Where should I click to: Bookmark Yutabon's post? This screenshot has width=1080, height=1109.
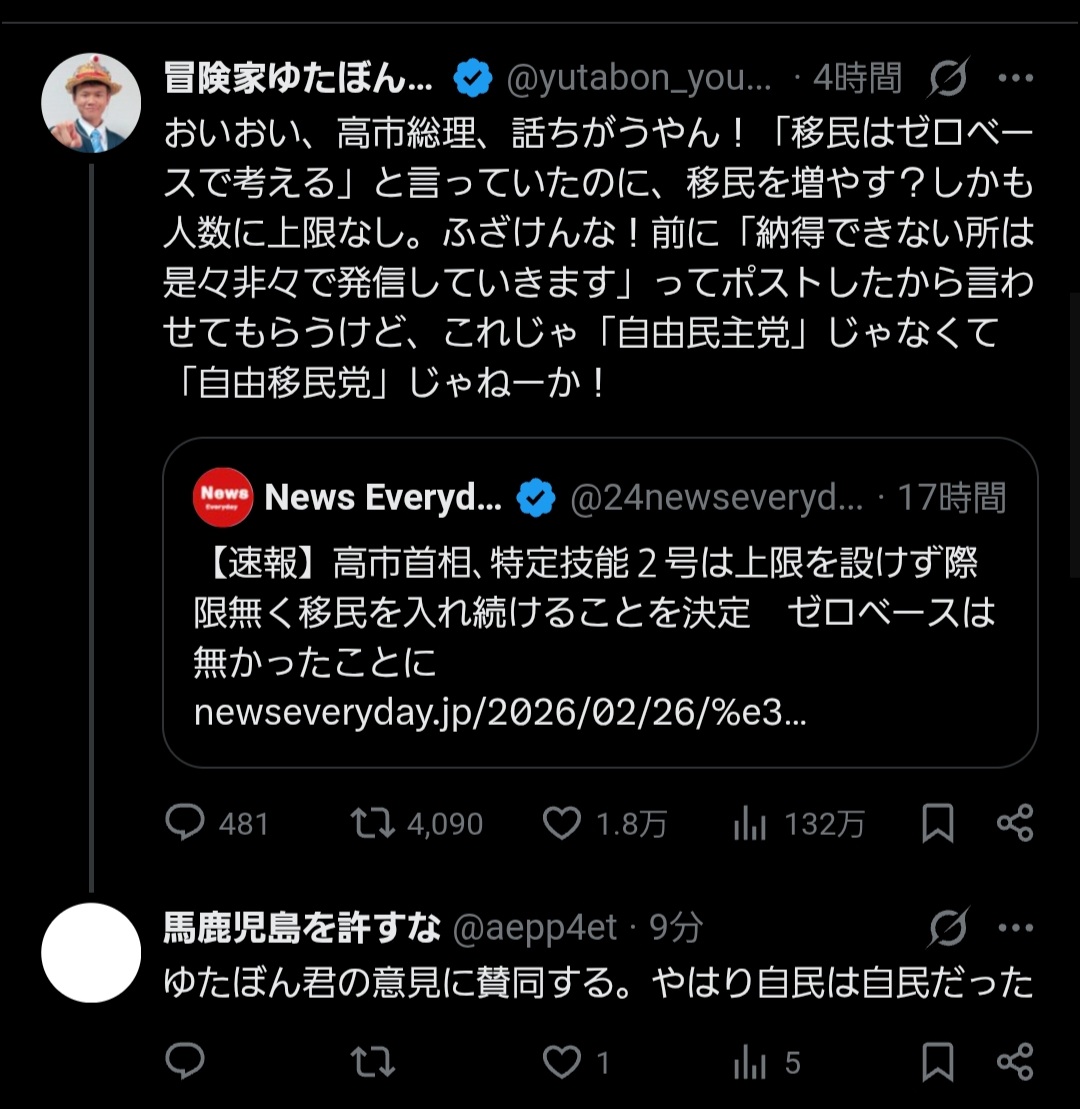coord(937,823)
